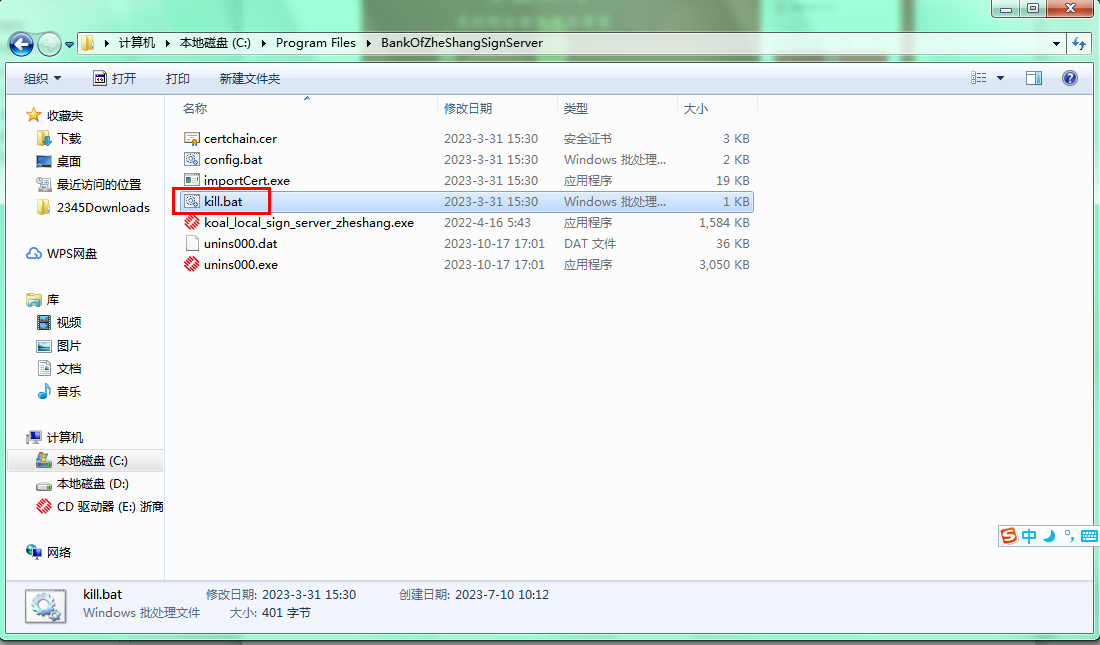The height and width of the screenshot is (645, 1100).
Task: Click the kill.bat details pane thumbnail
Action: click(46, 606)
